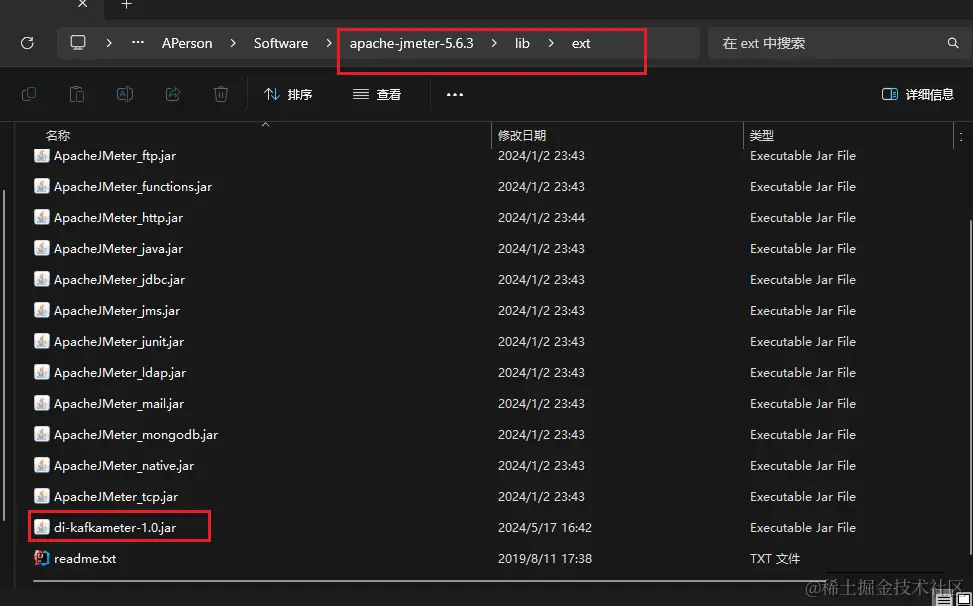The image size is (973, 606).
Task: Click the delete trash icon in the toolbar
Action: coord(221,94)
